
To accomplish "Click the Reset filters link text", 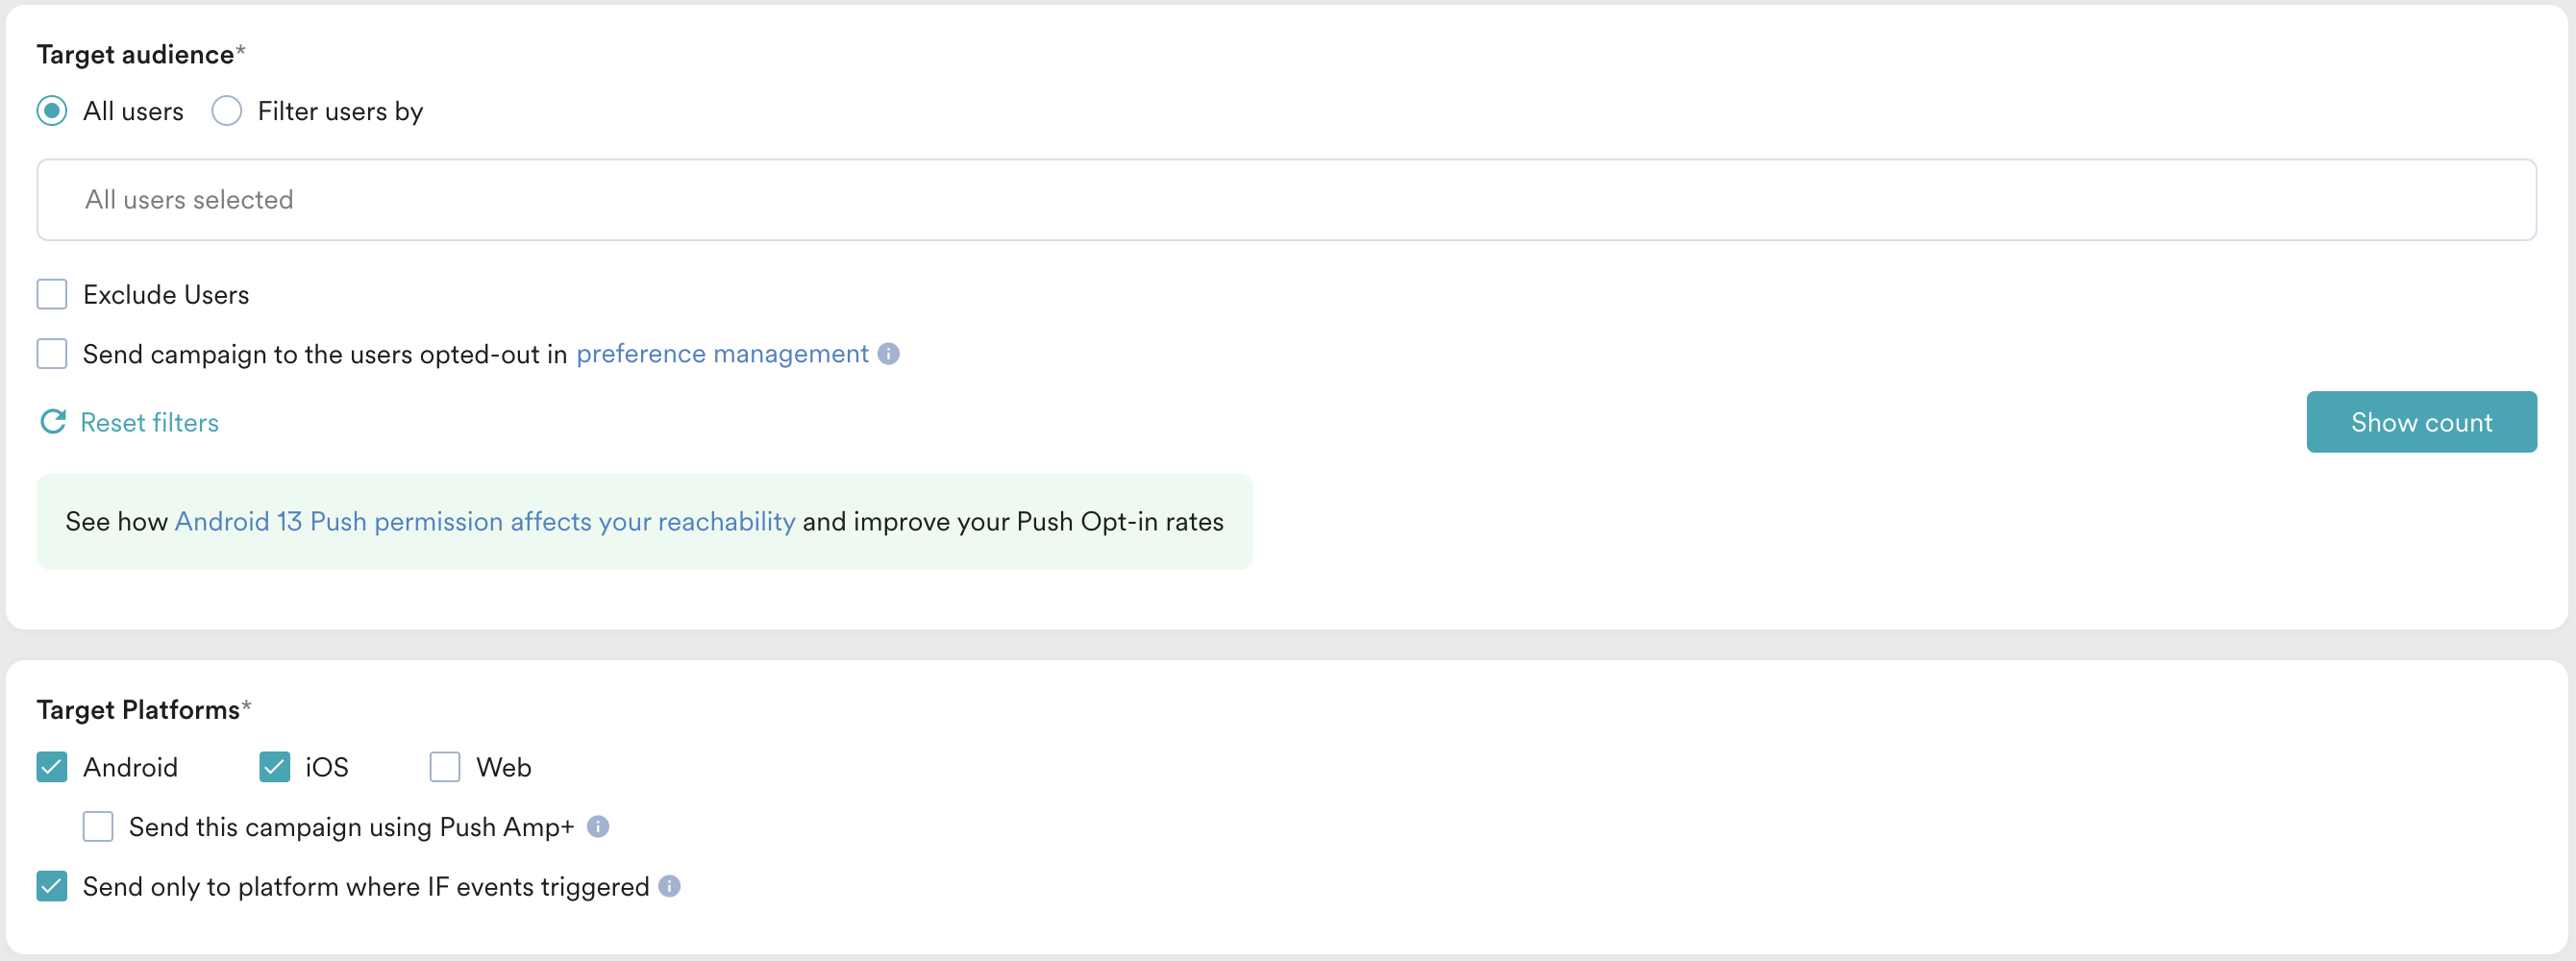I will pos(150,423).
